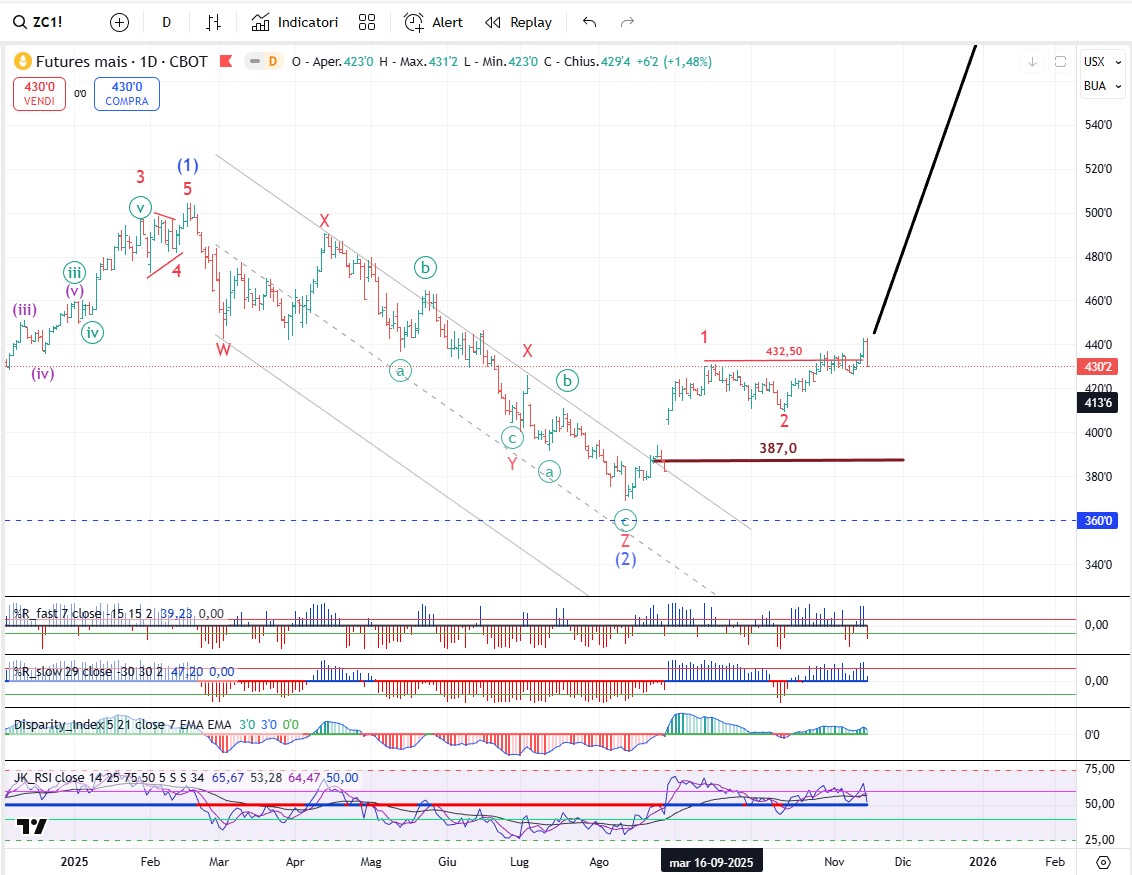1132x875 pixels.
Task: Open symbol search for ZC1!
Action: click(38, 22)
